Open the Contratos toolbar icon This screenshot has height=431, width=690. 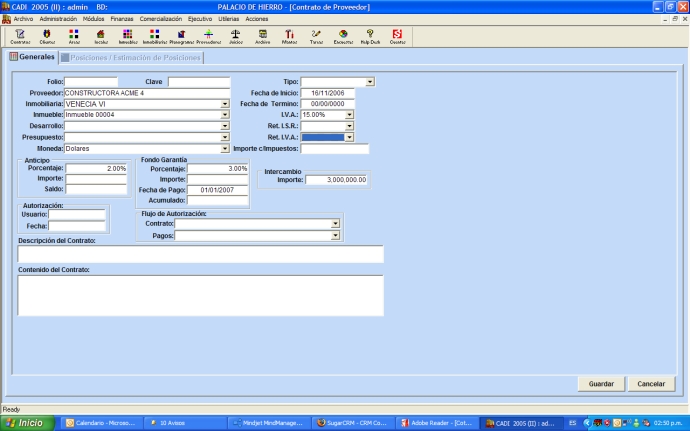(x=20, y=36)
